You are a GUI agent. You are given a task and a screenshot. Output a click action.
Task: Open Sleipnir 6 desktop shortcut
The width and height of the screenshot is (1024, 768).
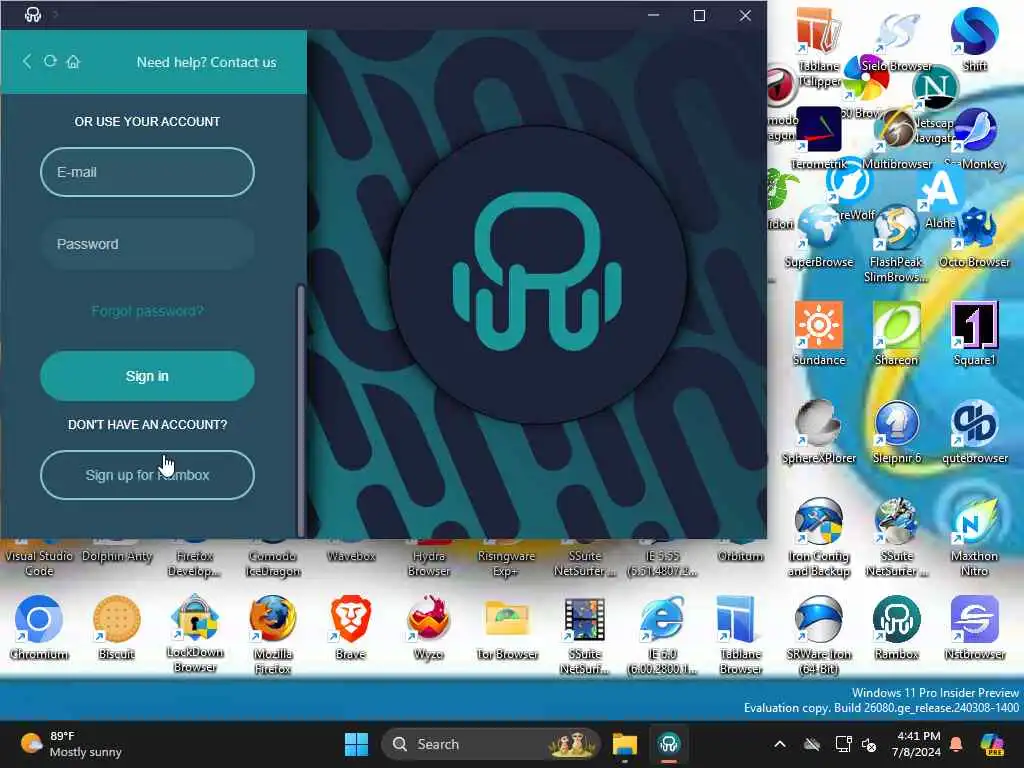click(x=897, y=431)
